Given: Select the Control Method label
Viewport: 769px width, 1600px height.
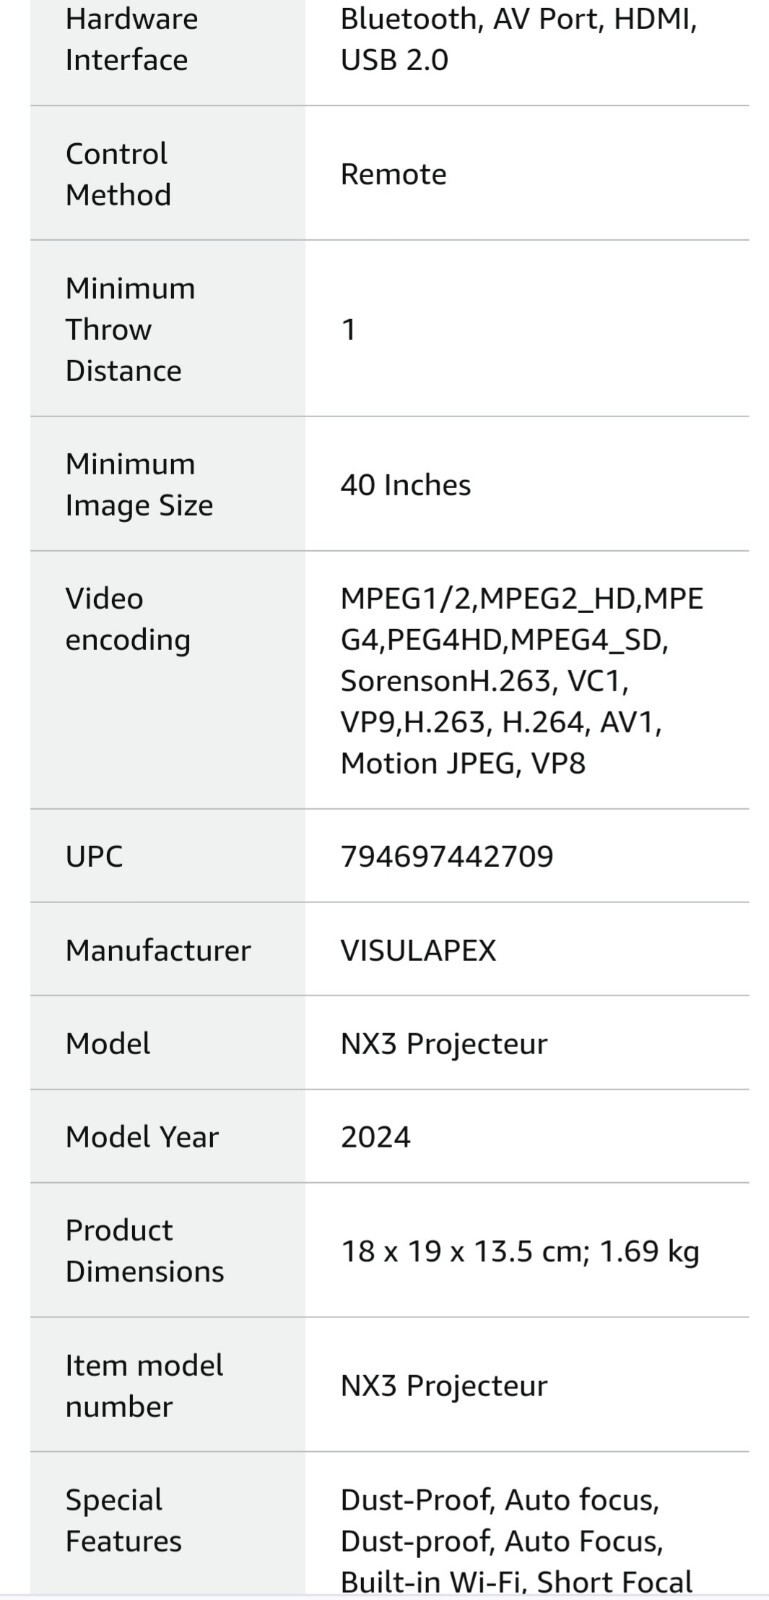Looking at the screenshot, I should [x=118, y=174].
